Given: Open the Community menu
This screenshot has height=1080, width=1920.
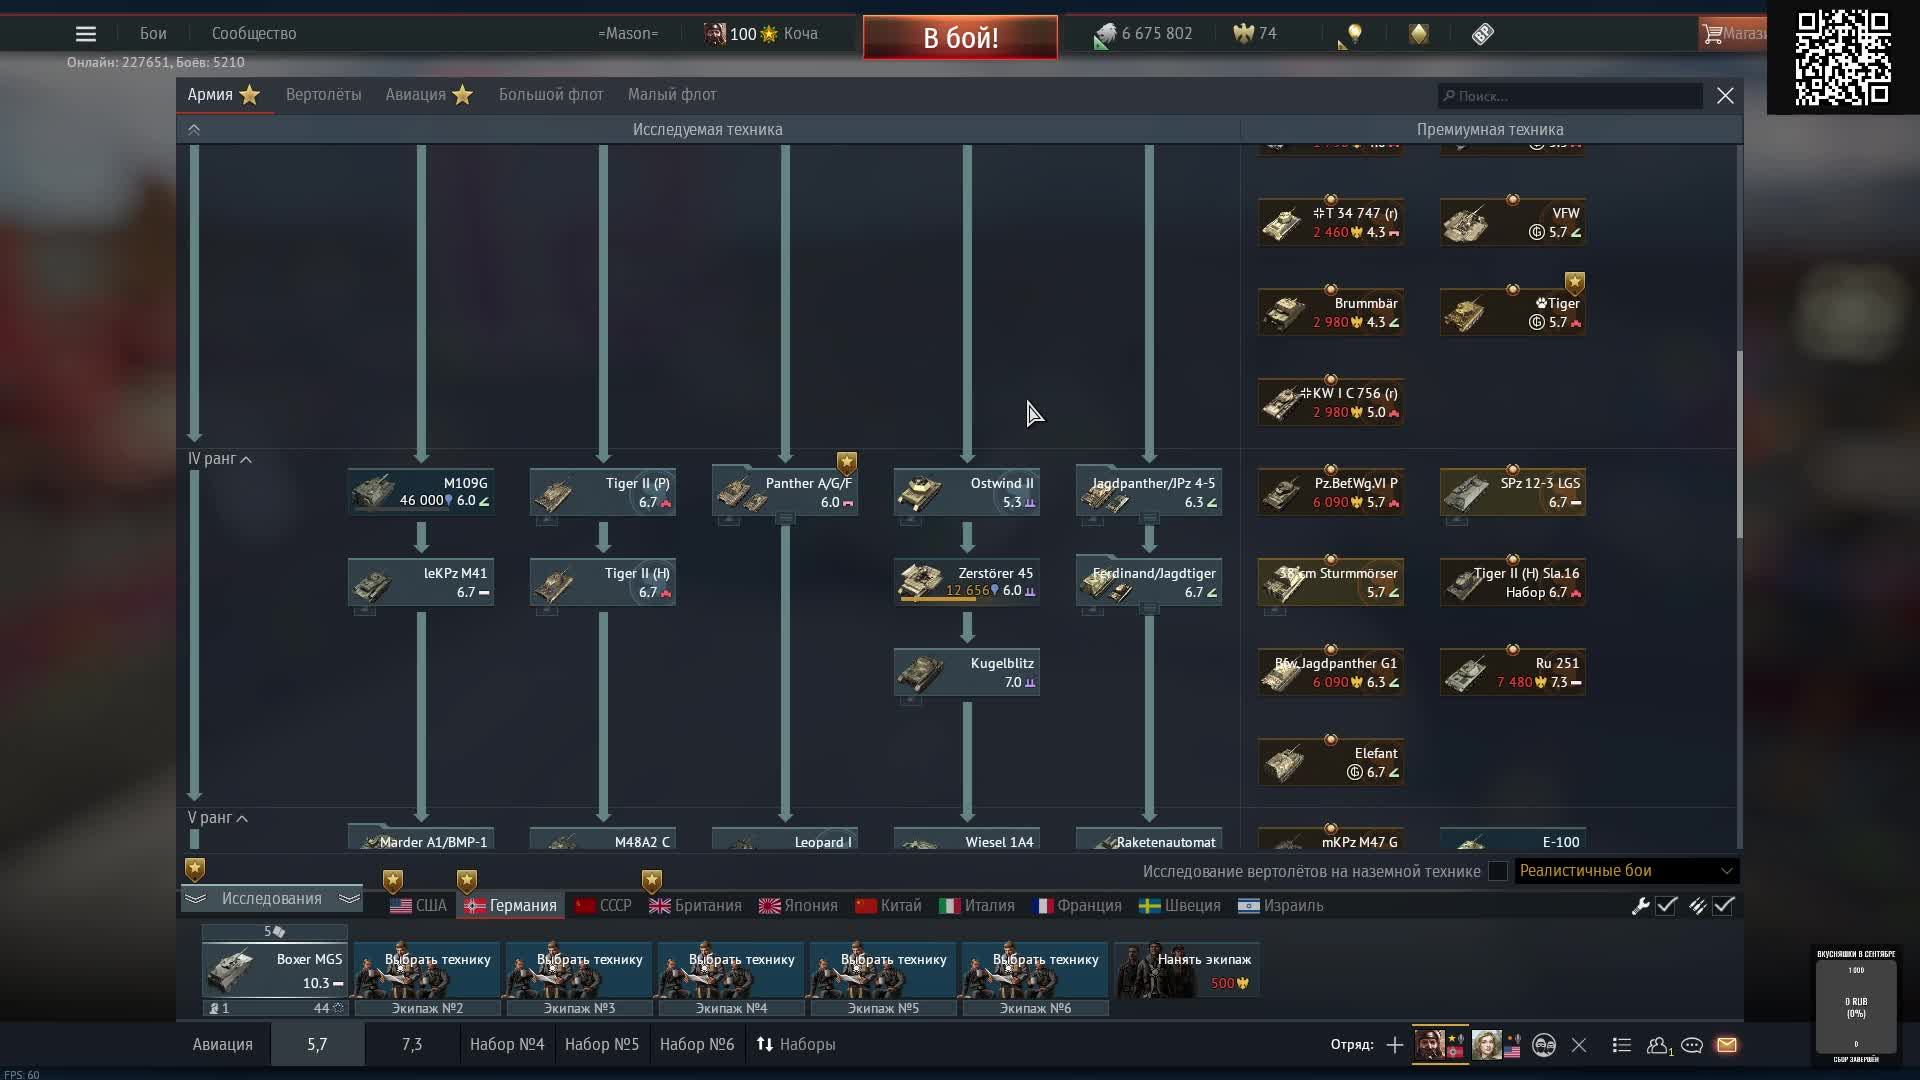Looking at the screenshot, I should [254, 34].
